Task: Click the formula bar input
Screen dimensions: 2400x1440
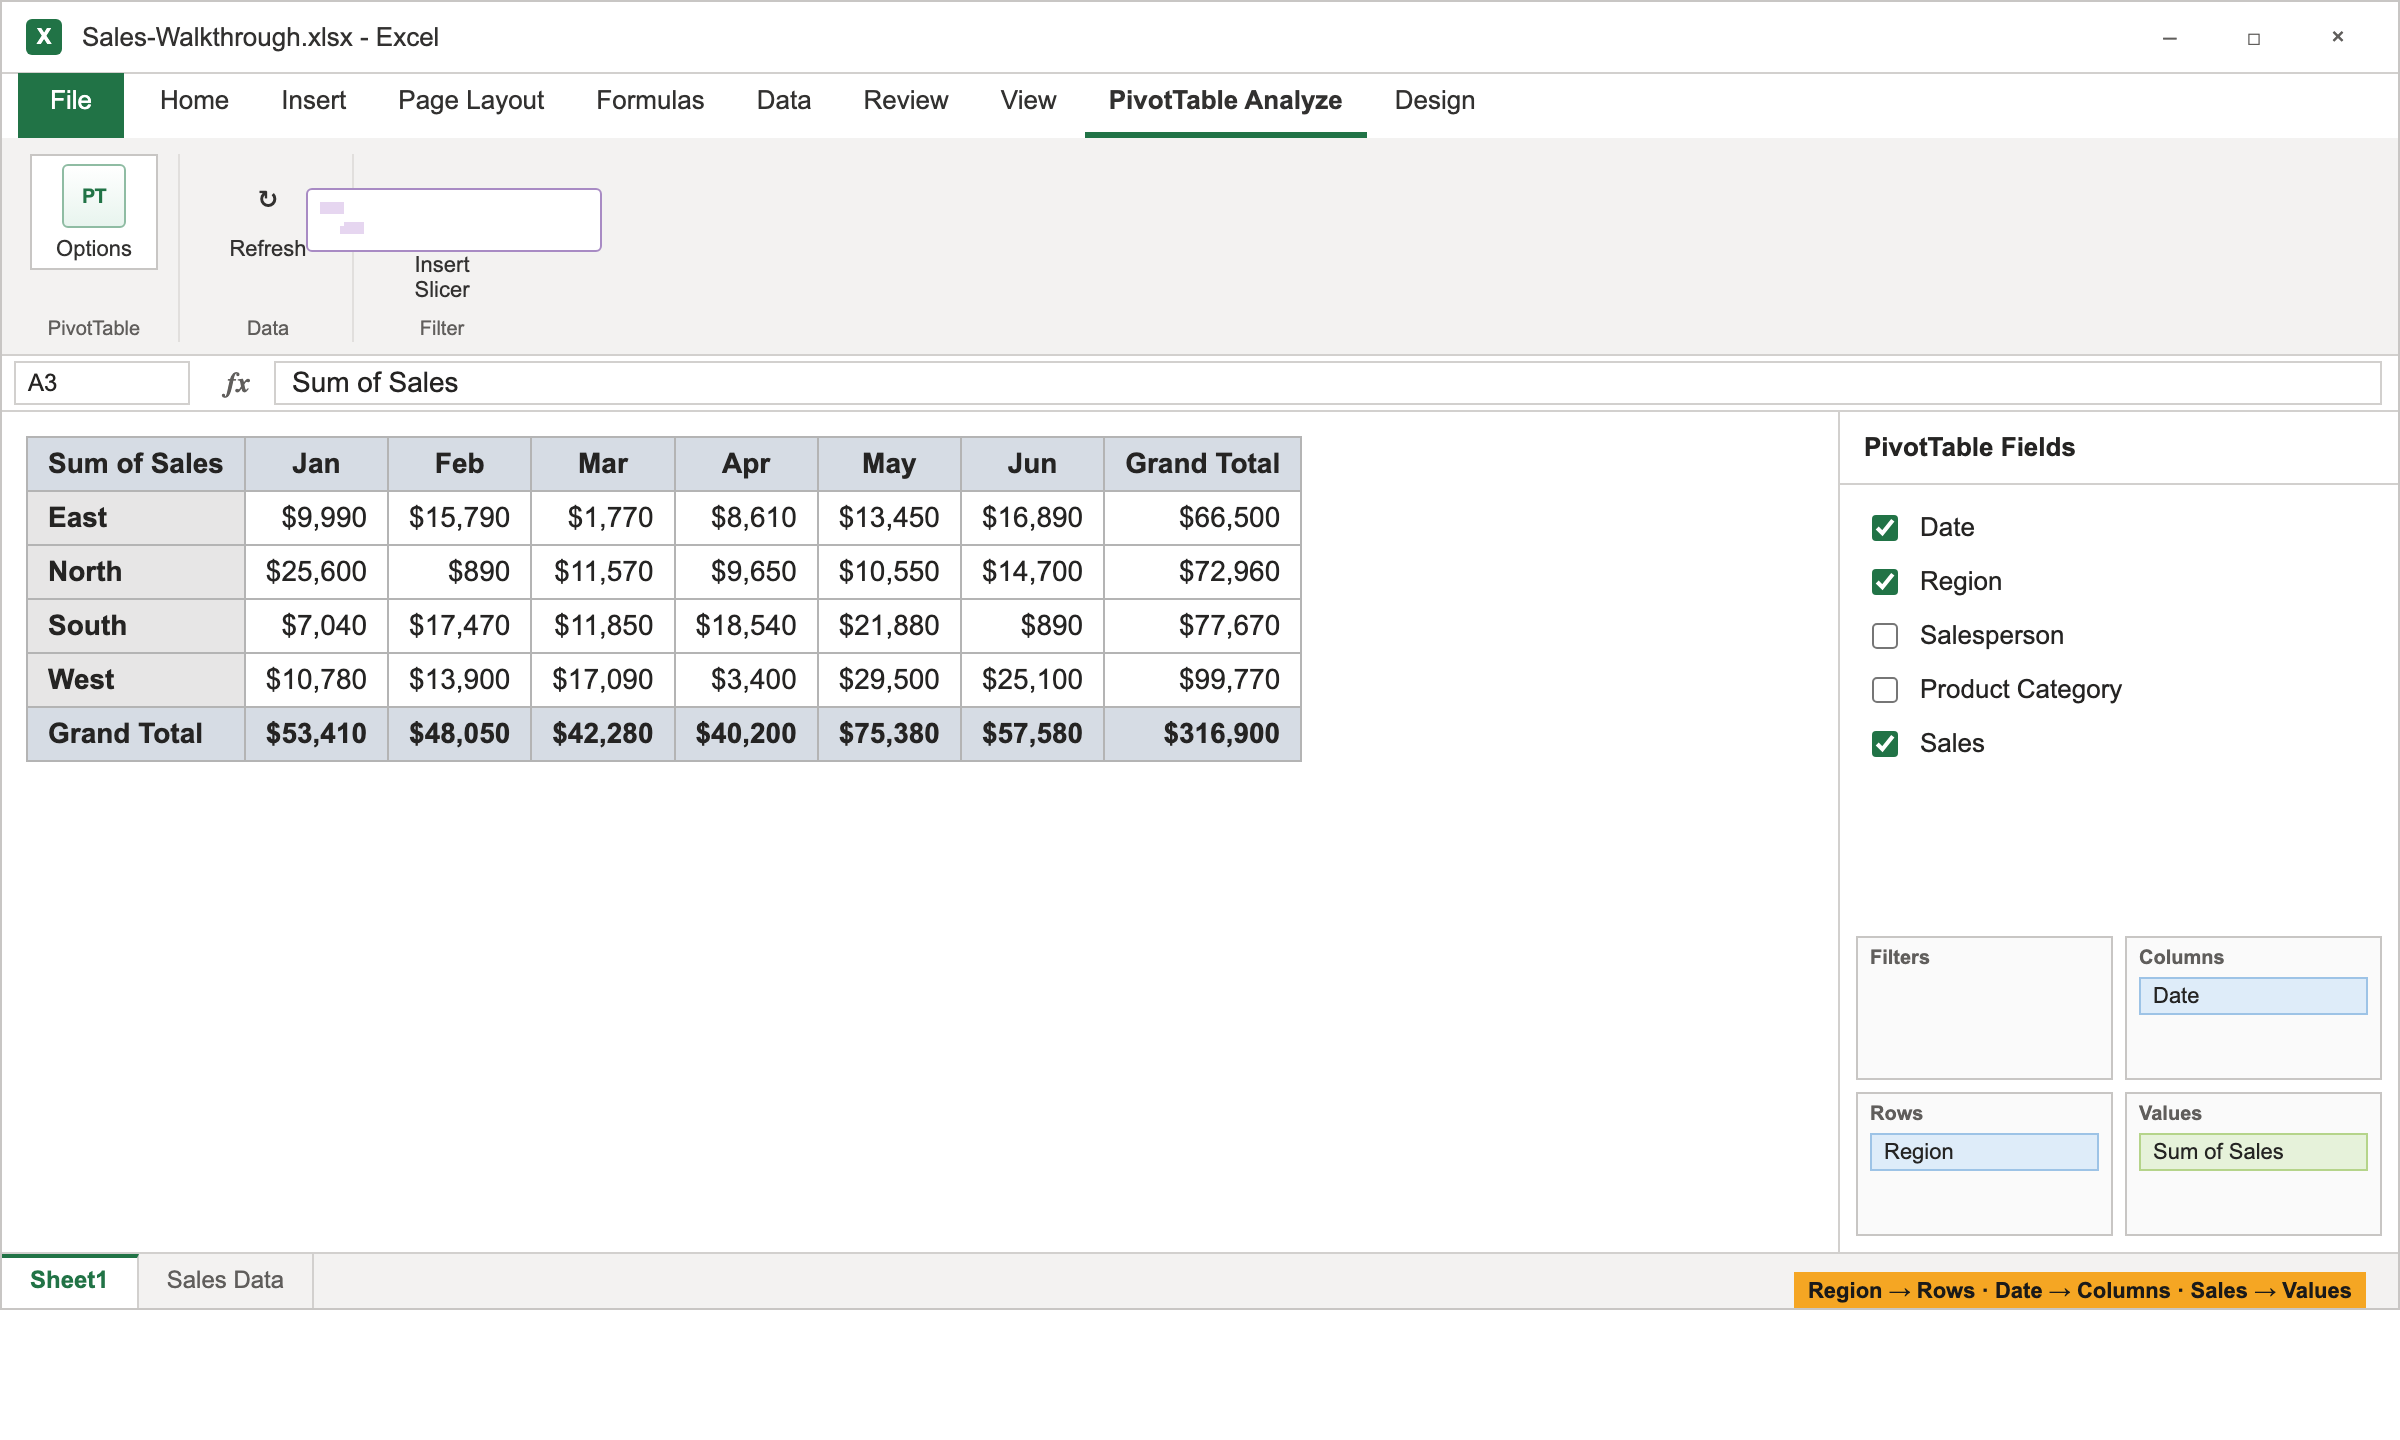Action: 1327,383
